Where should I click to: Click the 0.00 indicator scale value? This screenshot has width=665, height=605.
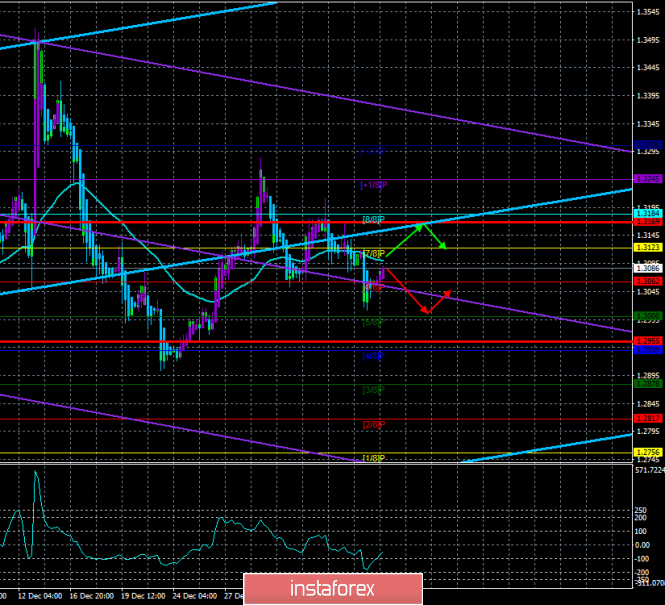[x=643, y=545]
